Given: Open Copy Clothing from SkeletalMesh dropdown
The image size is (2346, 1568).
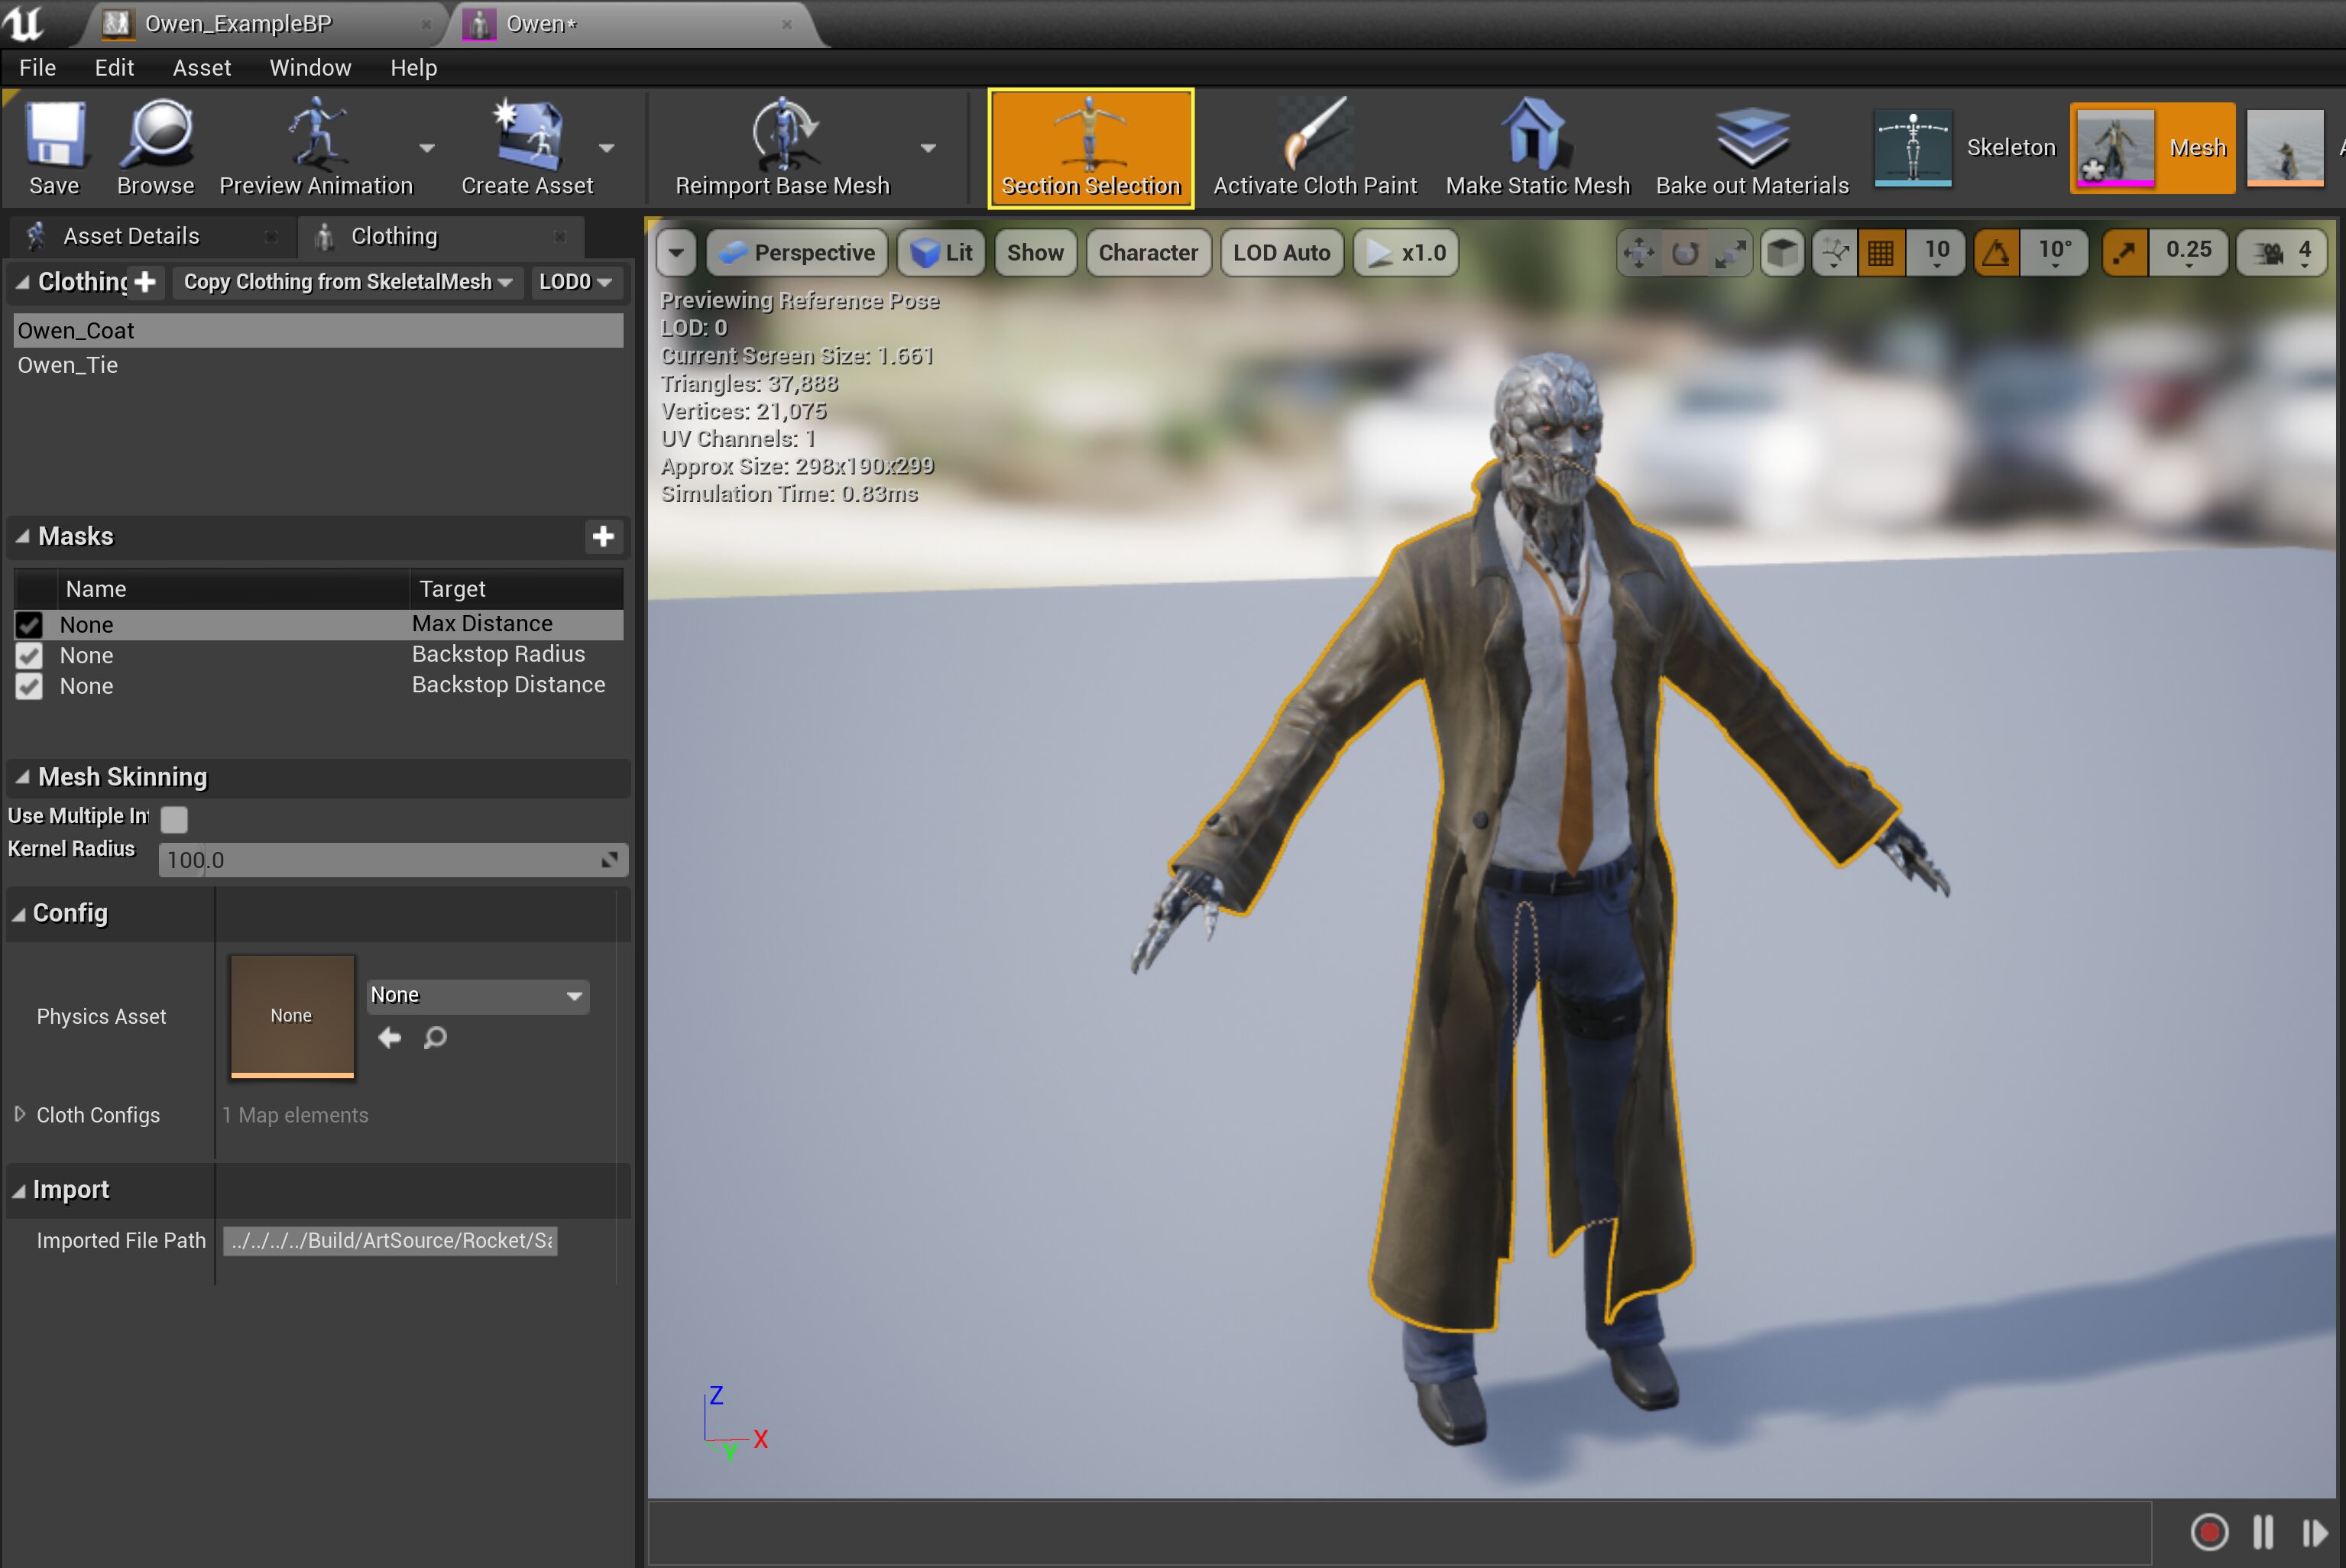Looking at the screenshot, I should pos(347,282).
